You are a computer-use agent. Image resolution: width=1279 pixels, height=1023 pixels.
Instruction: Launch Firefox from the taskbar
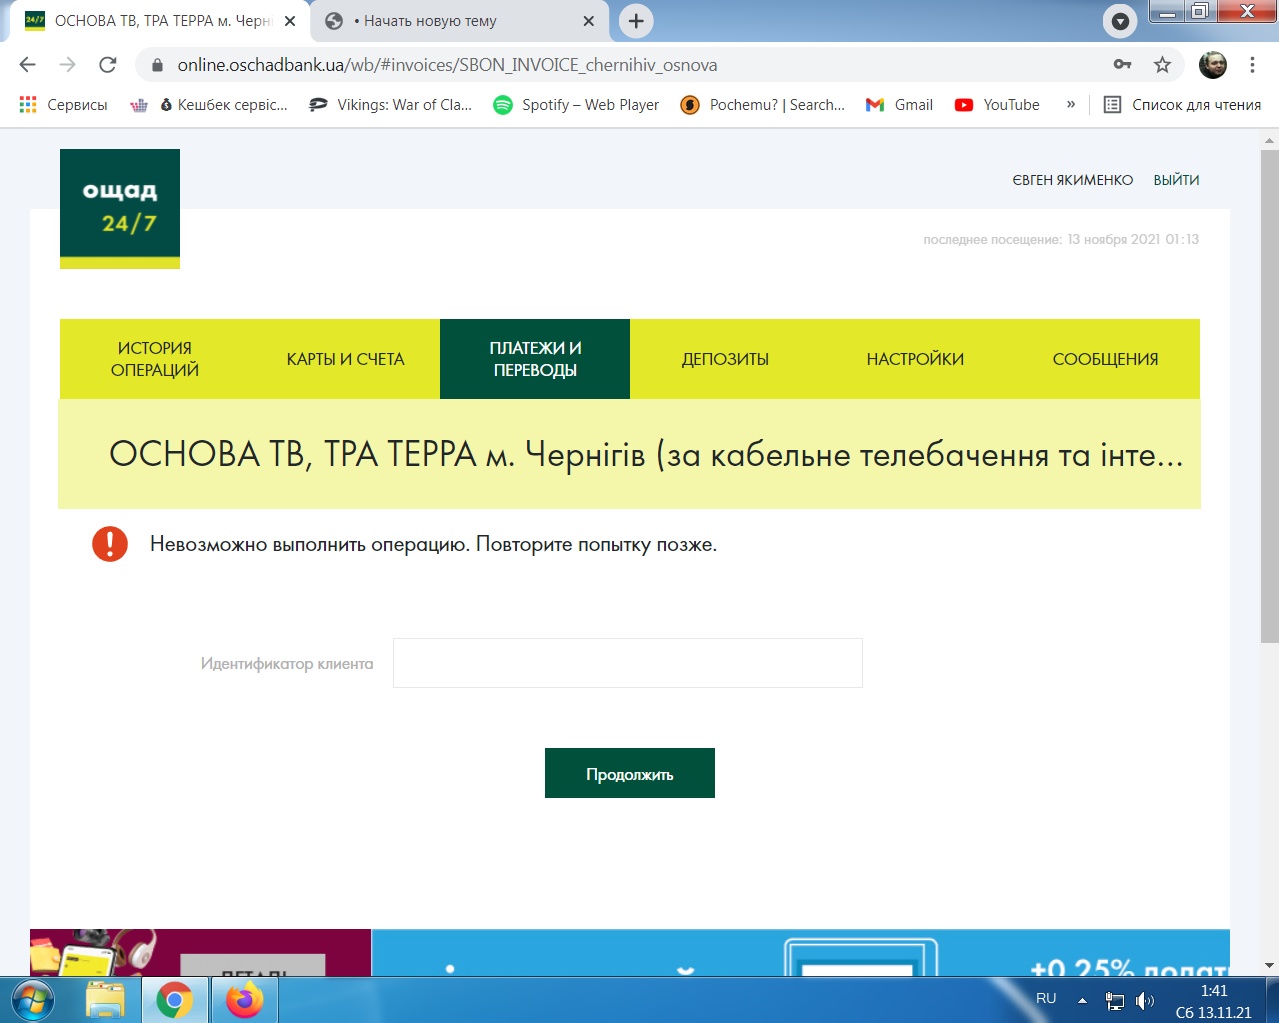[x=244, y=1000]
